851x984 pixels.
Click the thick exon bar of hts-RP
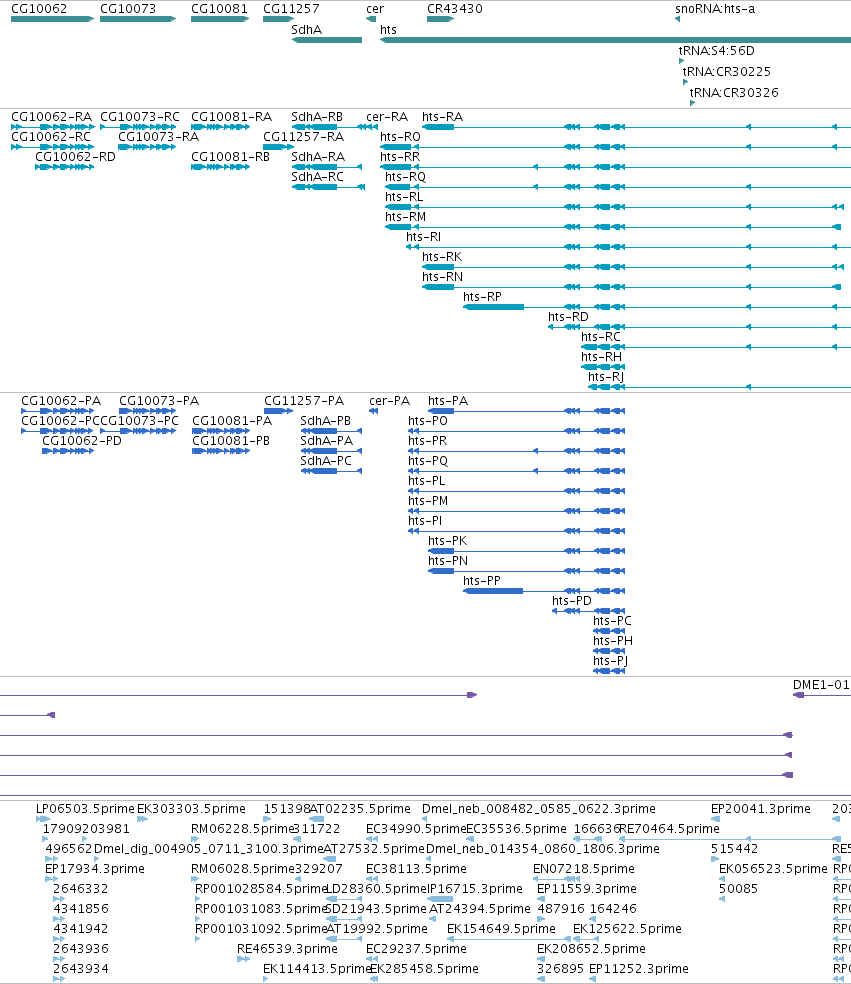[x=493, y=307]
